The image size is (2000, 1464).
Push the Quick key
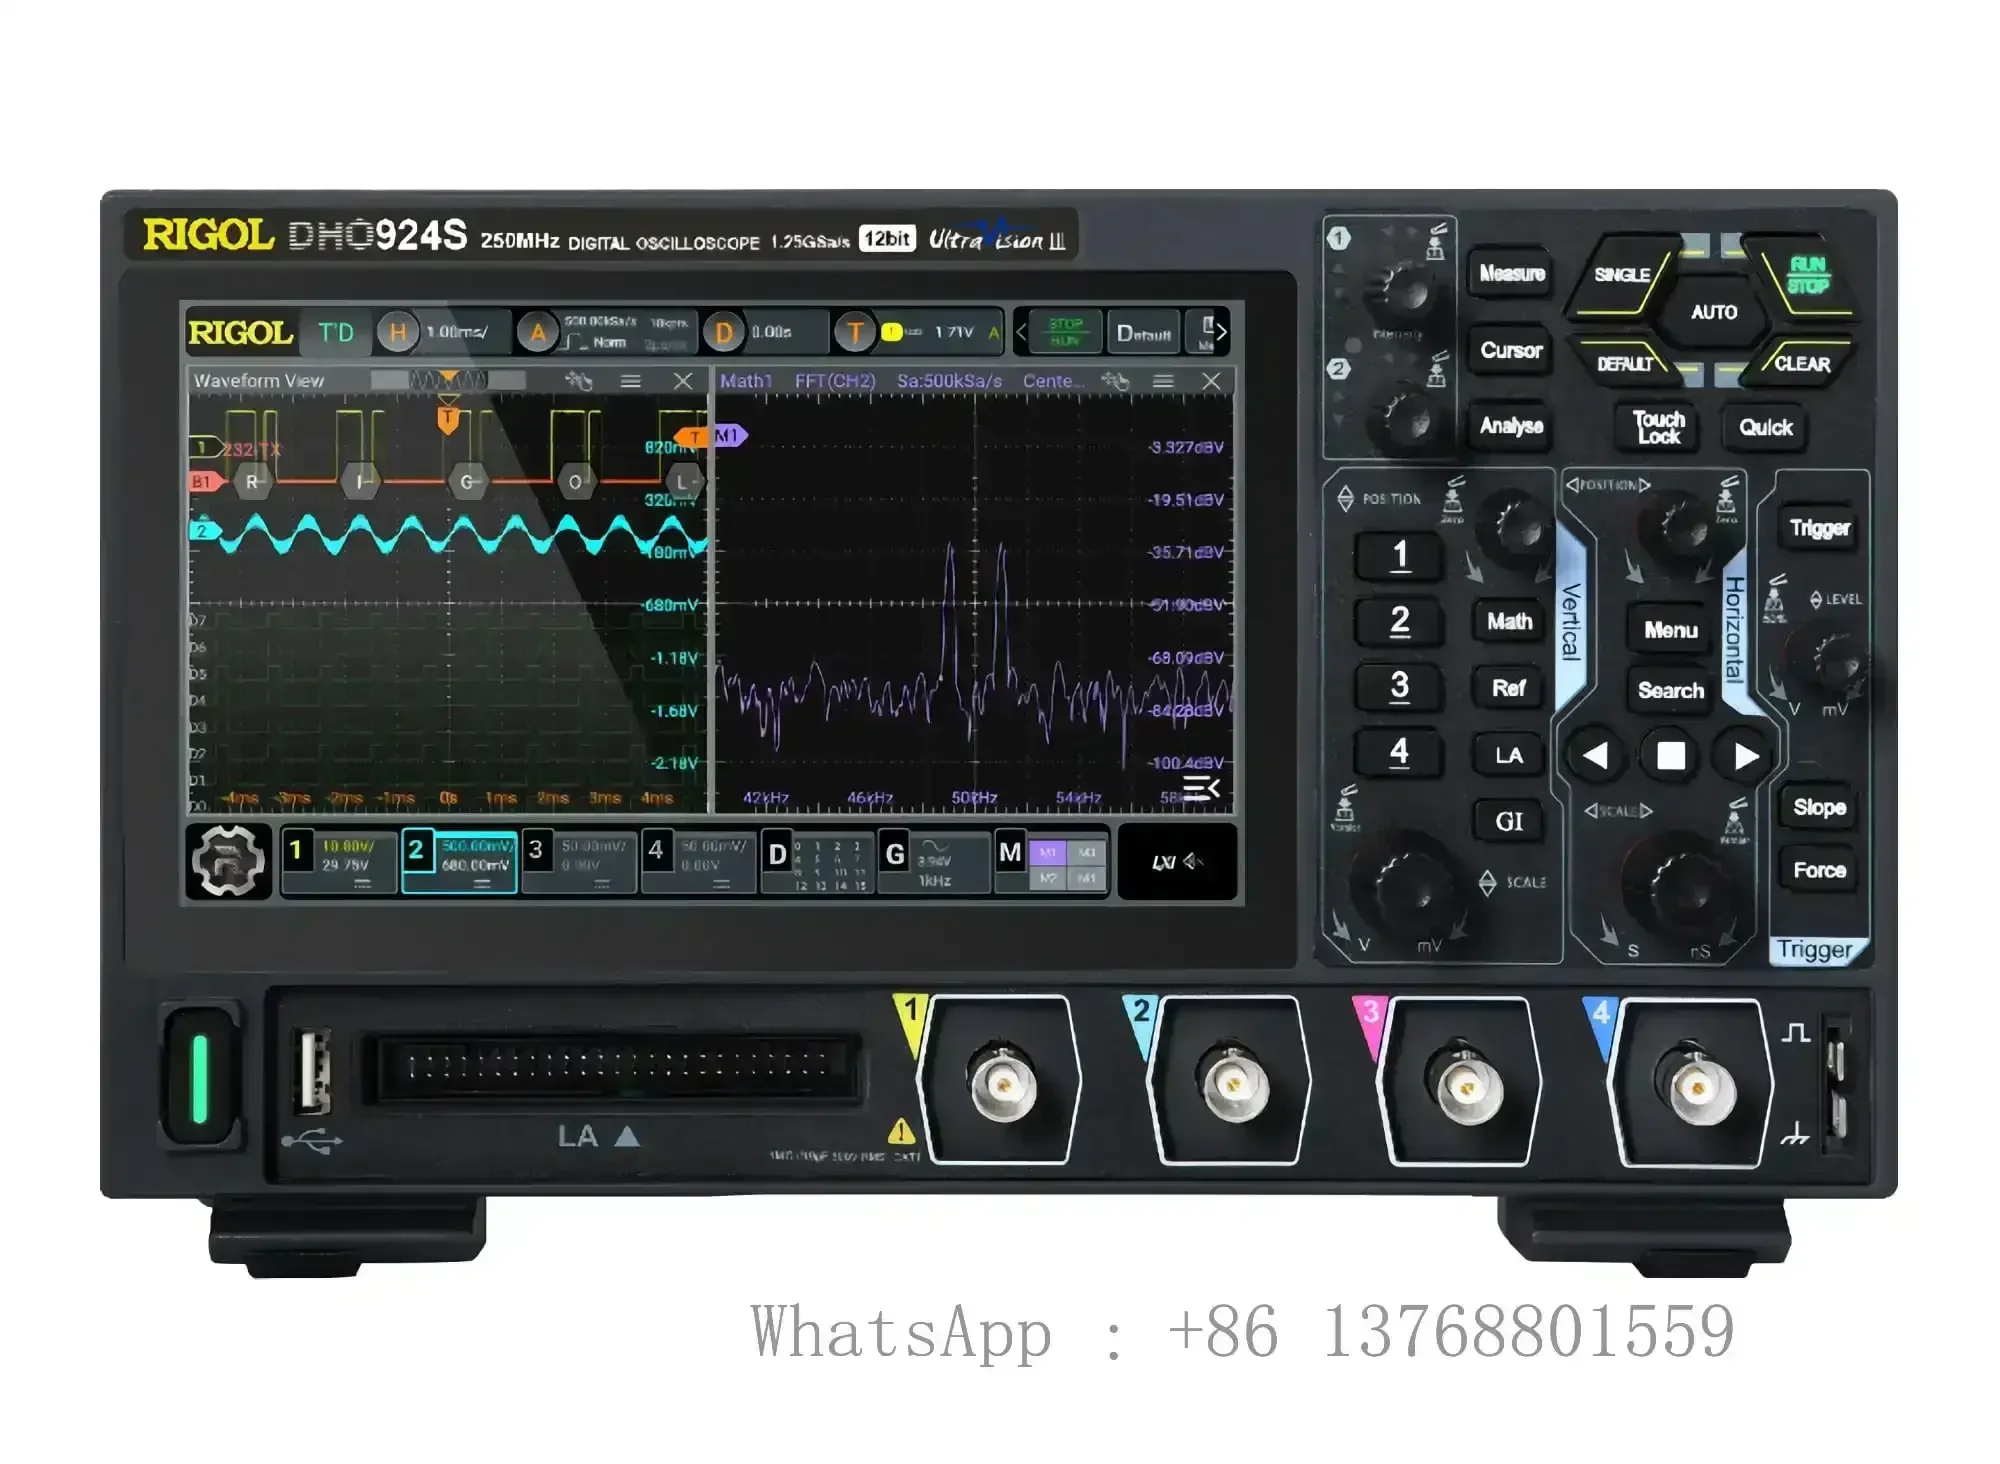click(x=1765, y=427)
